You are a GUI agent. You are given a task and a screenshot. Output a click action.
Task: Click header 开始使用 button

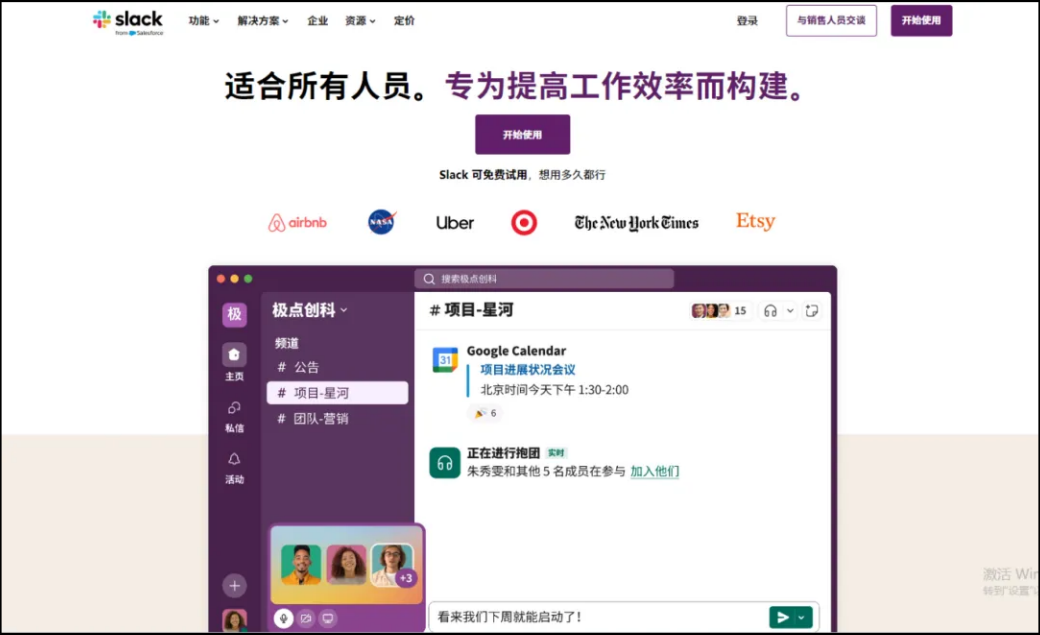pyautogui.click(x=921, y=21)
